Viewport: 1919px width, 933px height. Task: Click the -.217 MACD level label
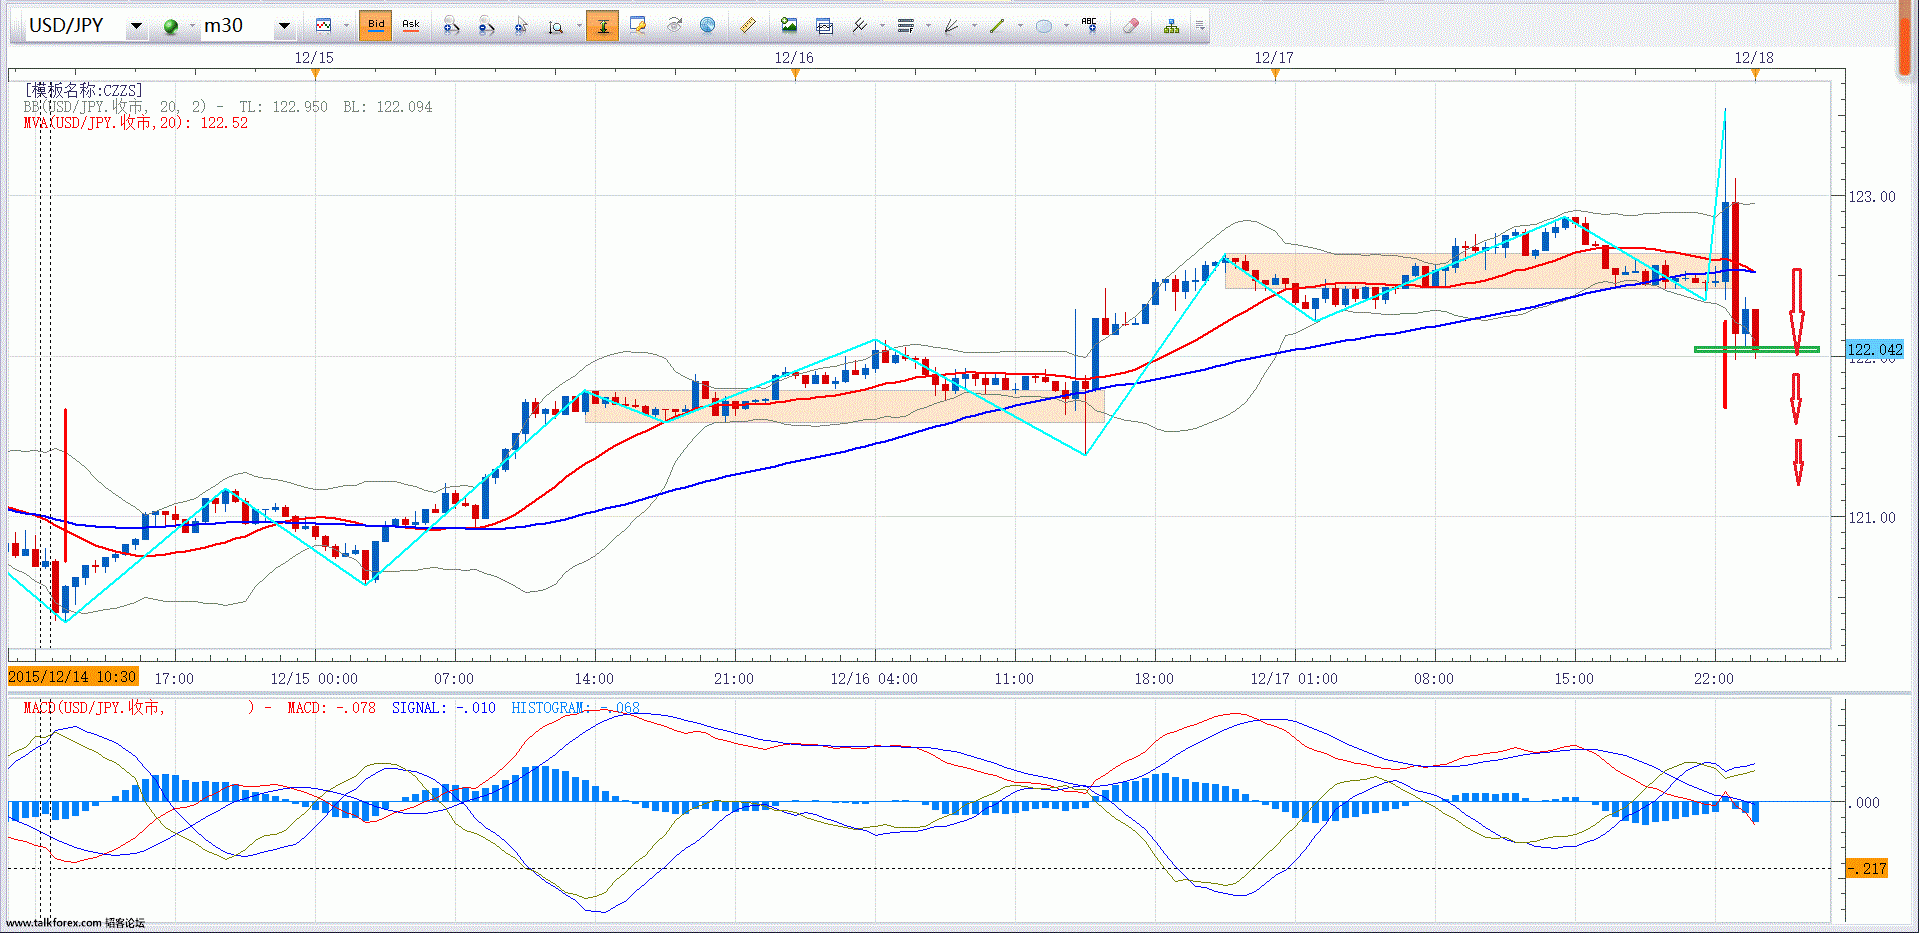tap(1867, 868)
